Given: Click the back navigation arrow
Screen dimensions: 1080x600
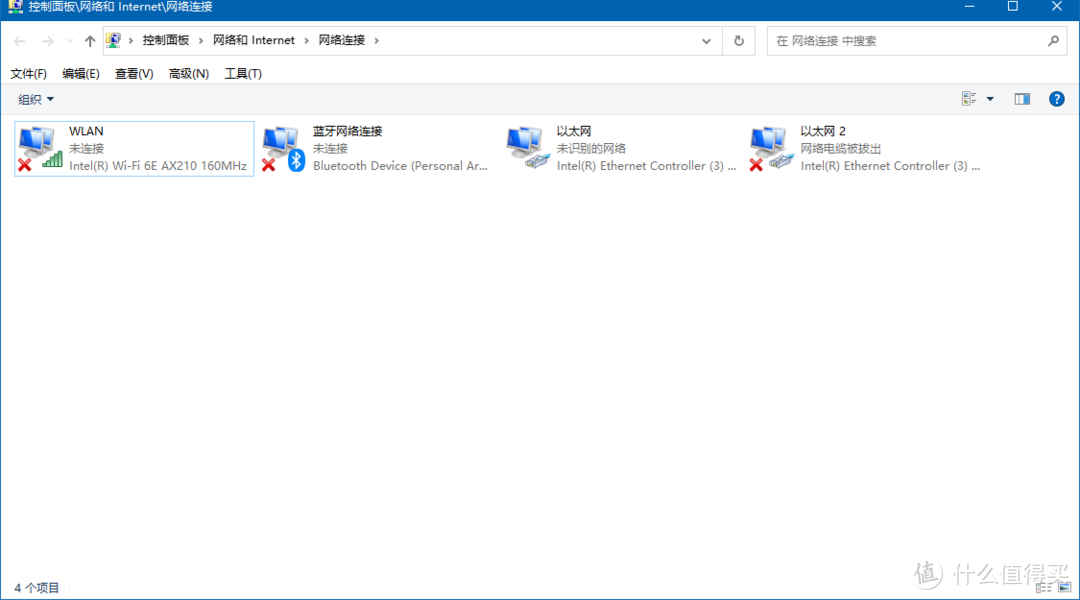Looking at the screenshot, I should pyautogui.click(x=18, y=40).
